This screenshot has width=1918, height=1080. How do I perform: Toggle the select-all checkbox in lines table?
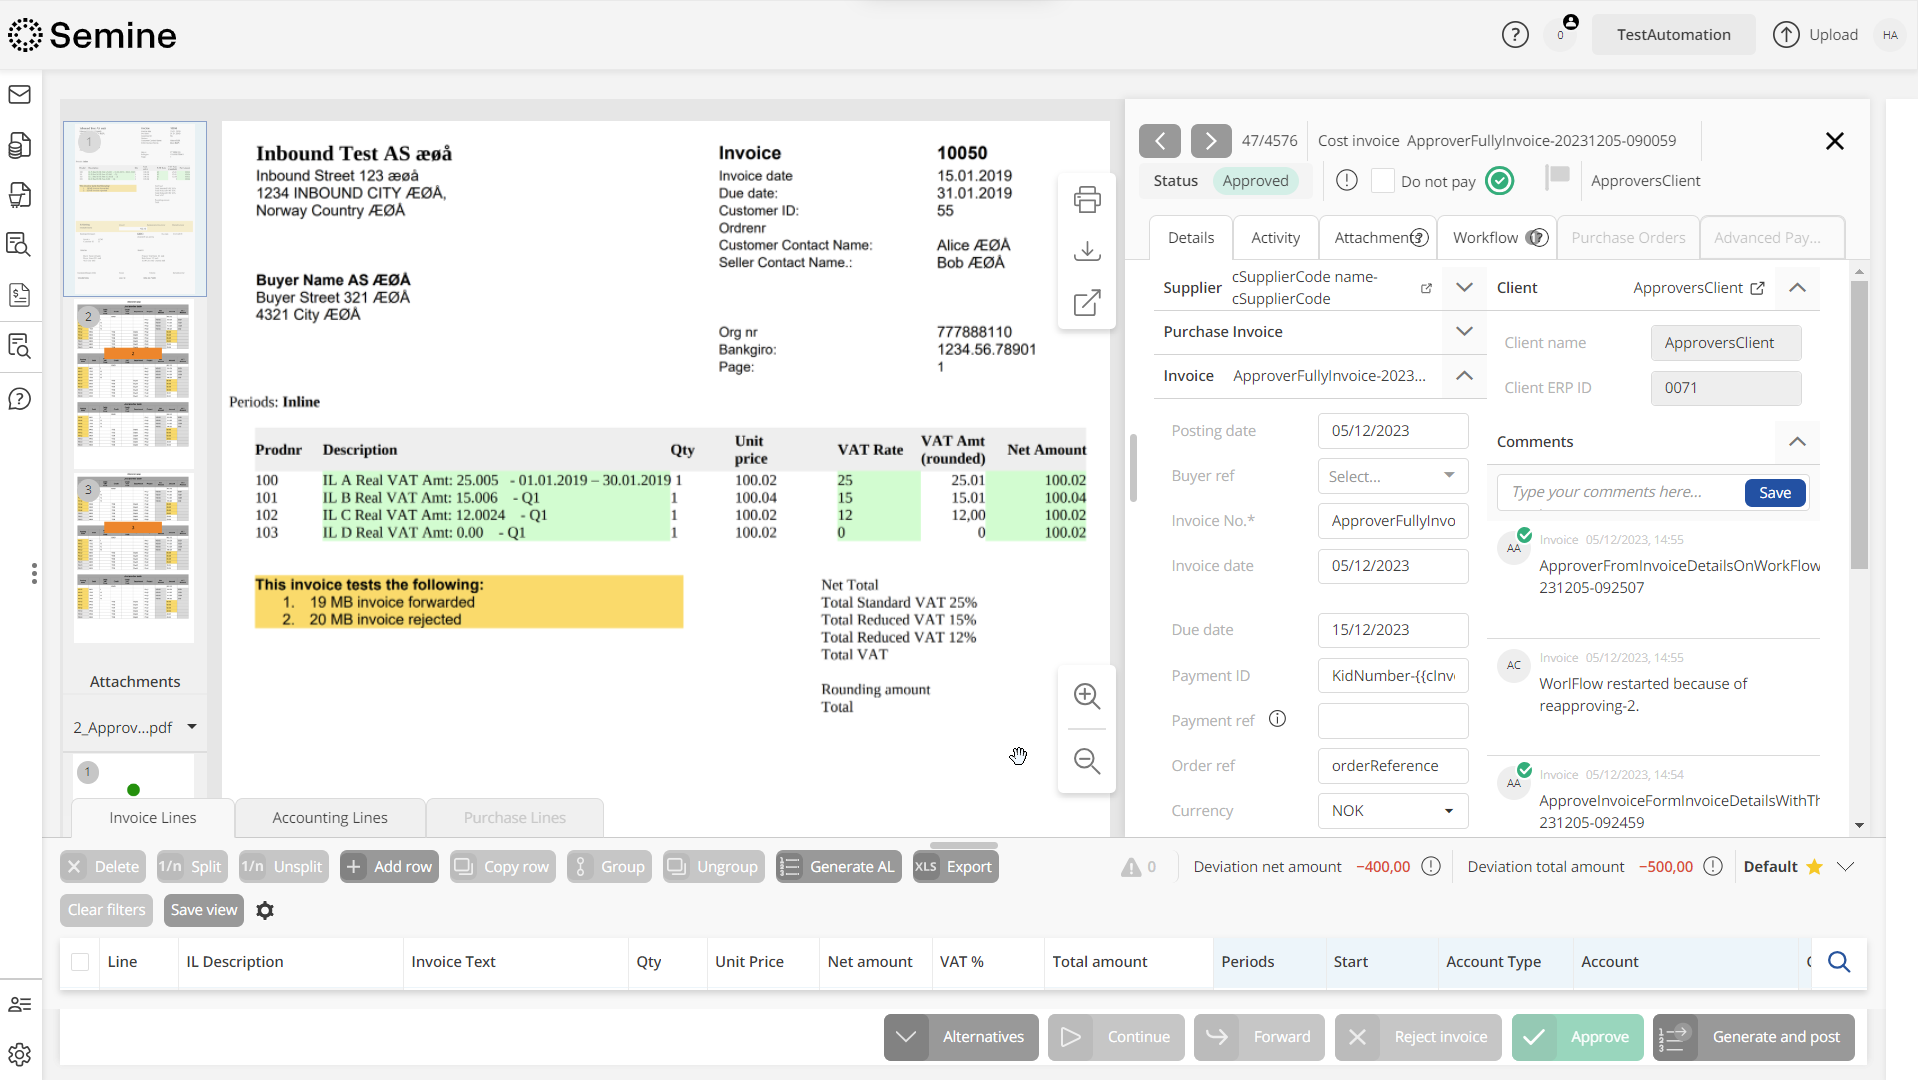79,962
